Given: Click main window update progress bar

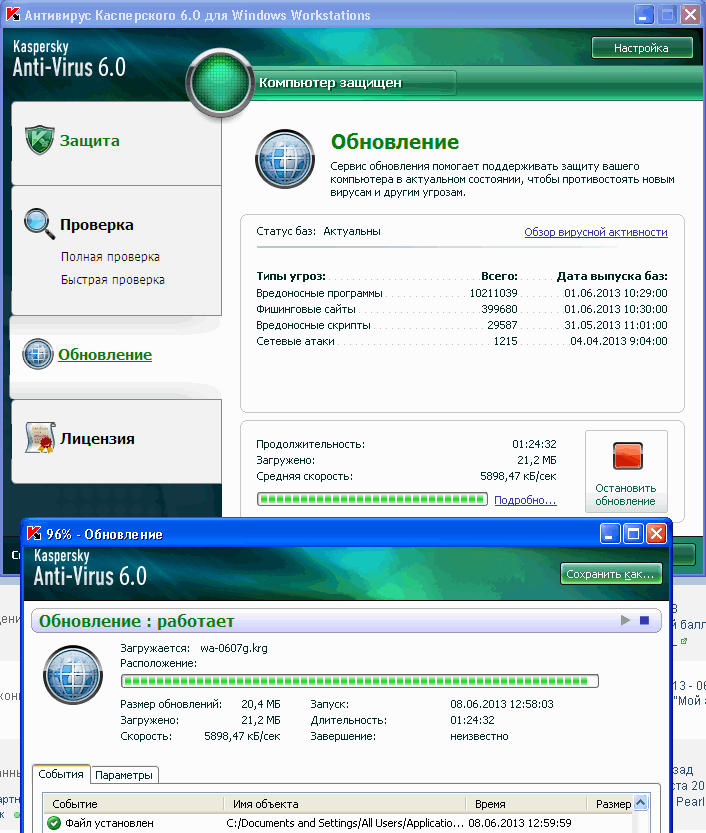Looking at the screenshot, I should [372, 499].
